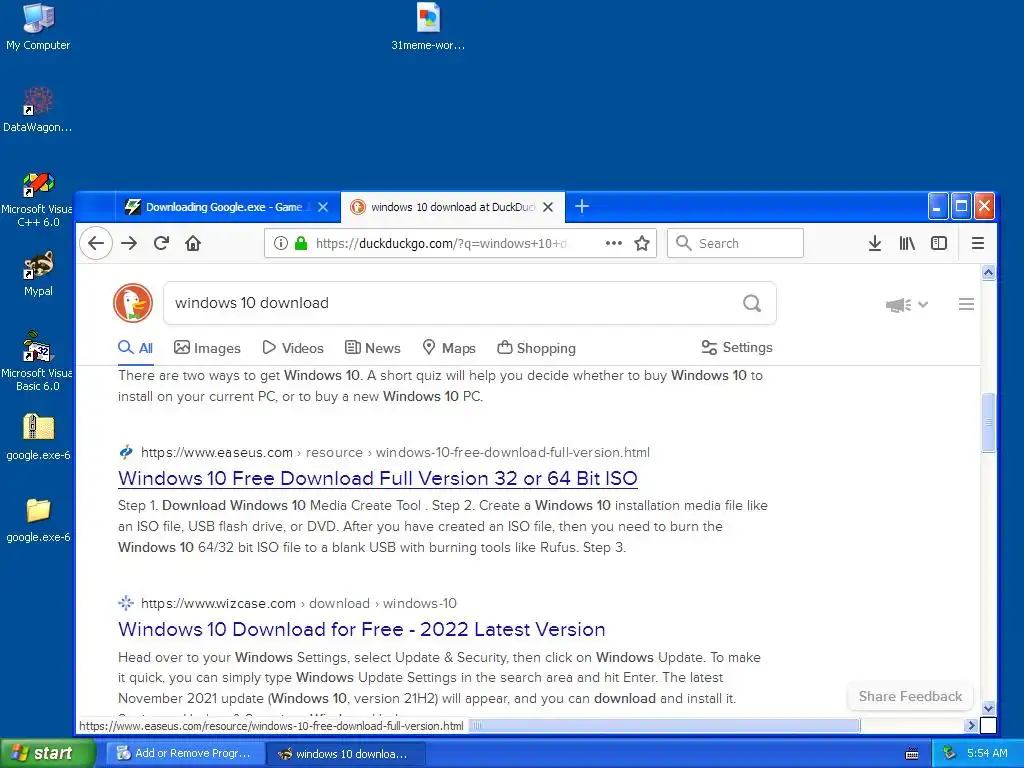The width and height of the screenshot is (1024, 768).
Task: Click the DuckDuckGo duck logo
Action: pos(133,303)
